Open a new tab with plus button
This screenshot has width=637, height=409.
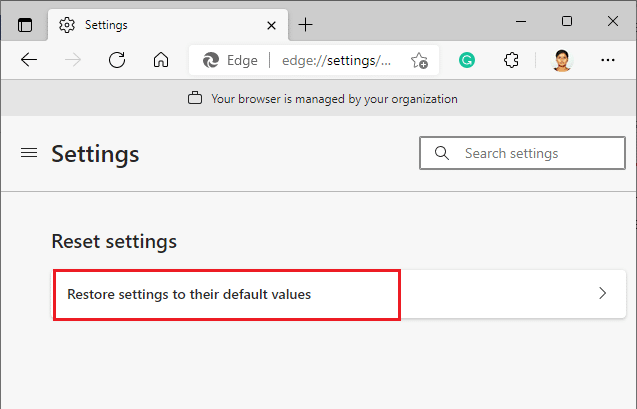pyautogui.click(x=306, y=23)
